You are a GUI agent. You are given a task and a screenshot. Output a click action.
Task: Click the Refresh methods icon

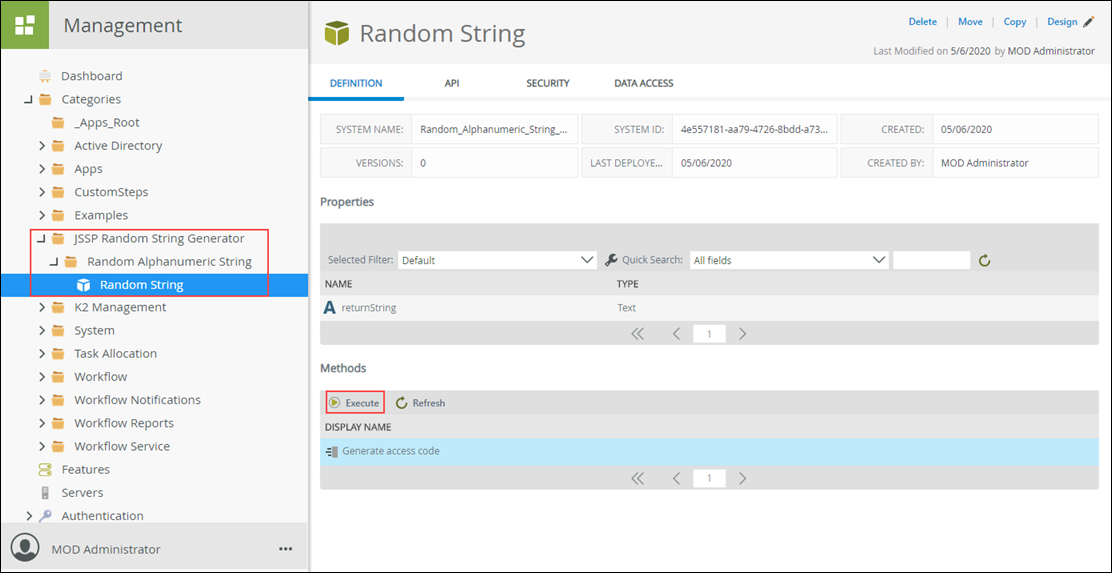click(402, 403)
